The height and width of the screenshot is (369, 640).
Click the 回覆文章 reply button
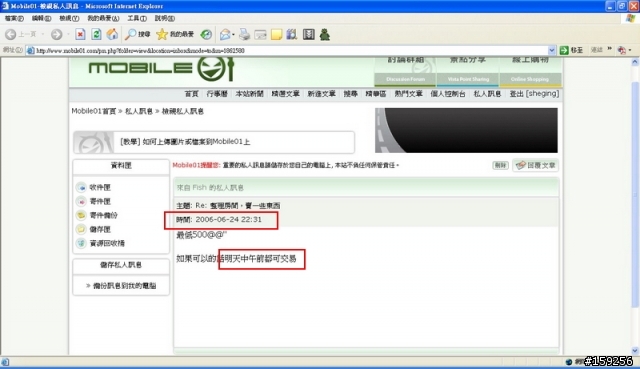[536, 165]
